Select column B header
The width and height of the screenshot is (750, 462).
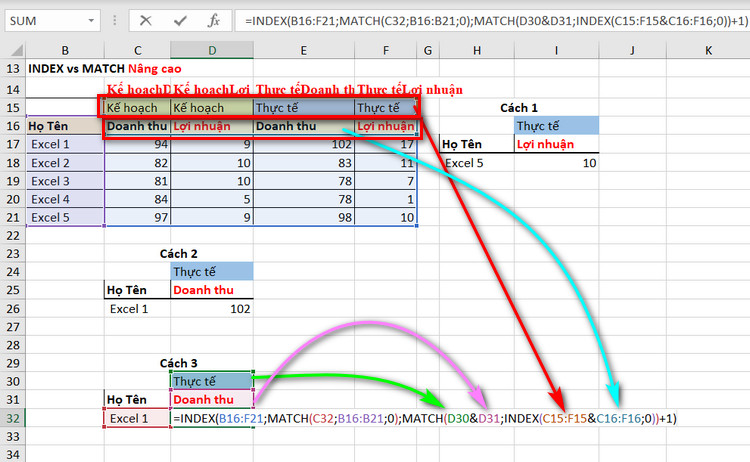(x=65, y=50)
